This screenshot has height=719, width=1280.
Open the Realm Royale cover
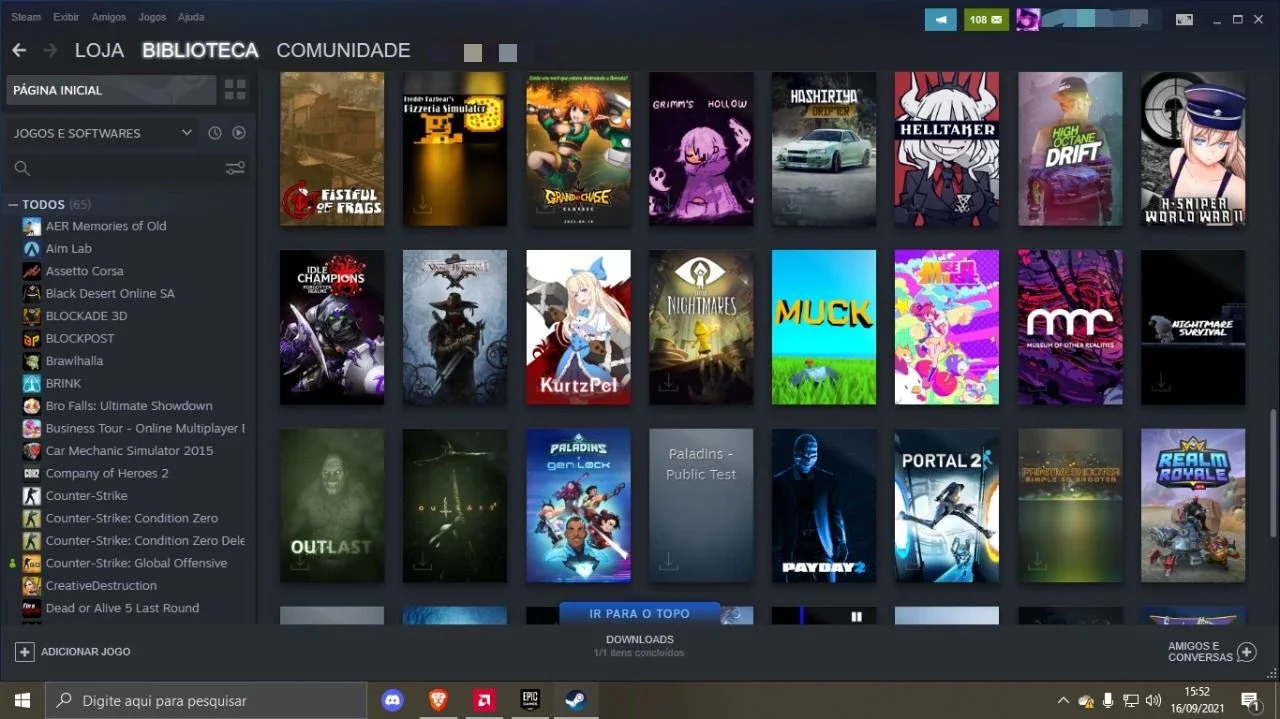point(1193,506)
